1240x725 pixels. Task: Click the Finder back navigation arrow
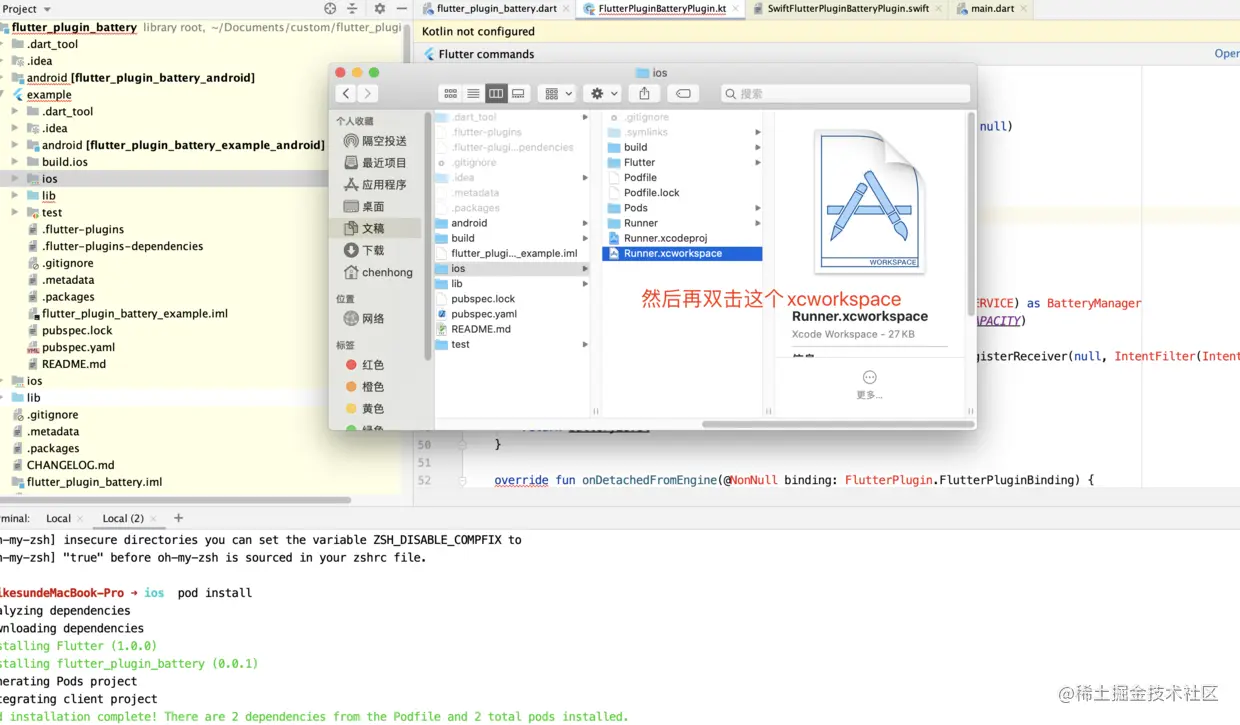click(346, 93)
